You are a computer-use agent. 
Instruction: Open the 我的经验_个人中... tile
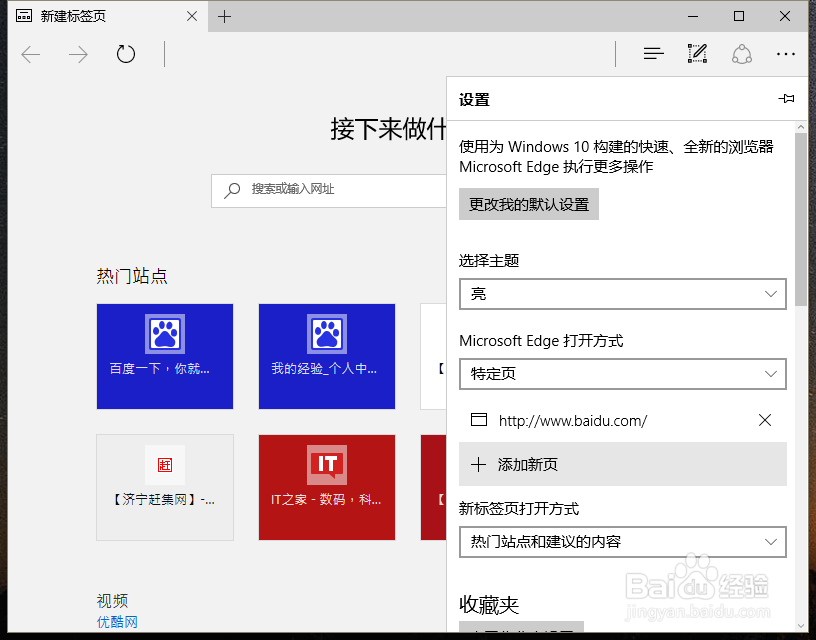(327, 356)
